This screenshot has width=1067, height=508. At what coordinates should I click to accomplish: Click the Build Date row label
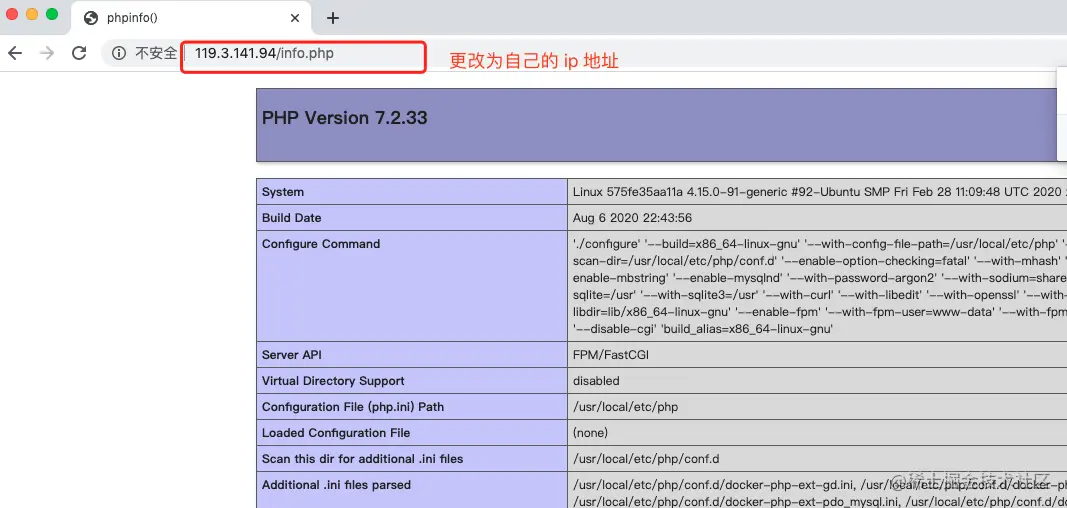pyautogui.click(x=291, y=218)
